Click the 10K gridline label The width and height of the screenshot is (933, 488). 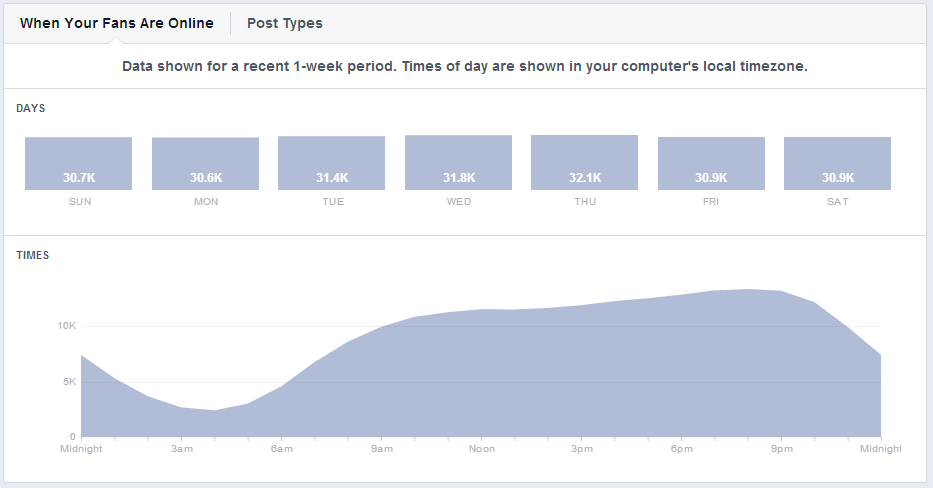pyautogui.click(x=66, y=326)
